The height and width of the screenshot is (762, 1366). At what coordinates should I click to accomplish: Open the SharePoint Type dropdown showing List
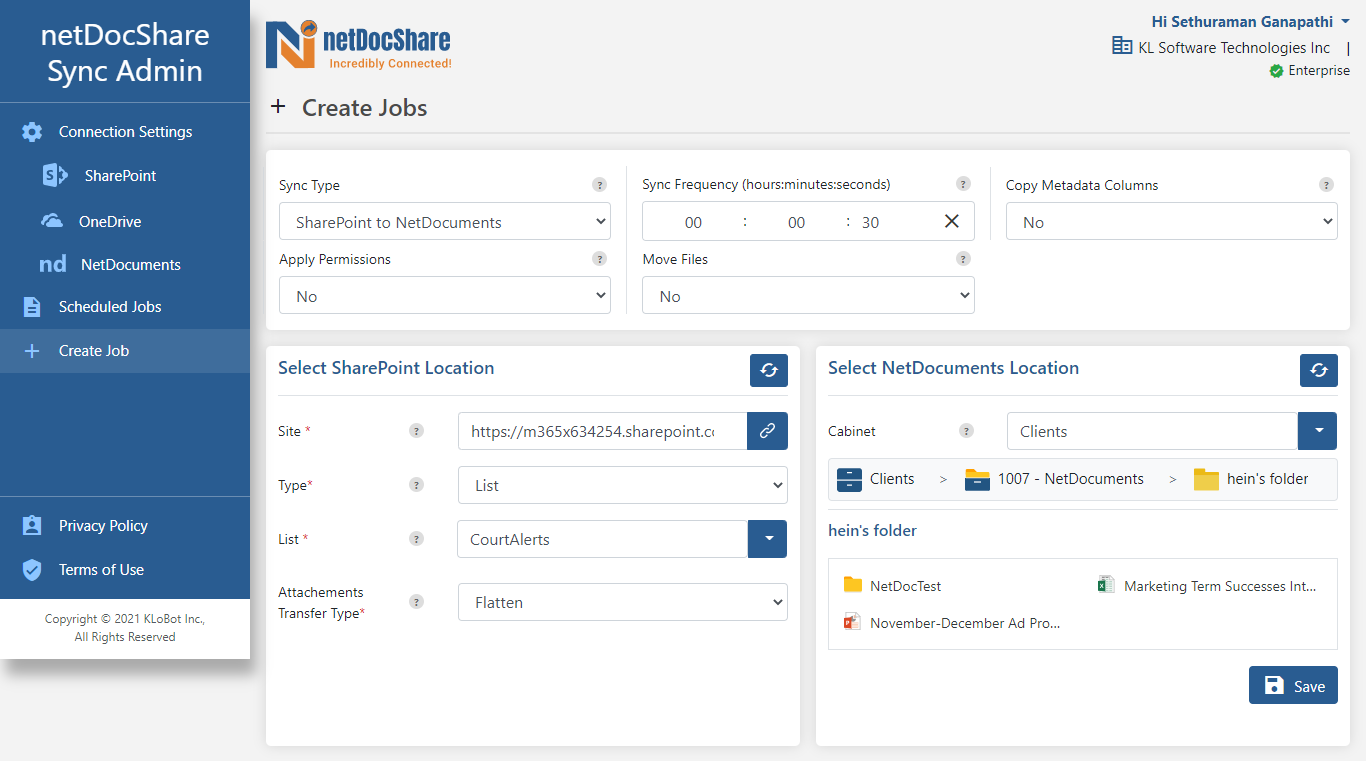pyautogui.click(x=623, y=485)
